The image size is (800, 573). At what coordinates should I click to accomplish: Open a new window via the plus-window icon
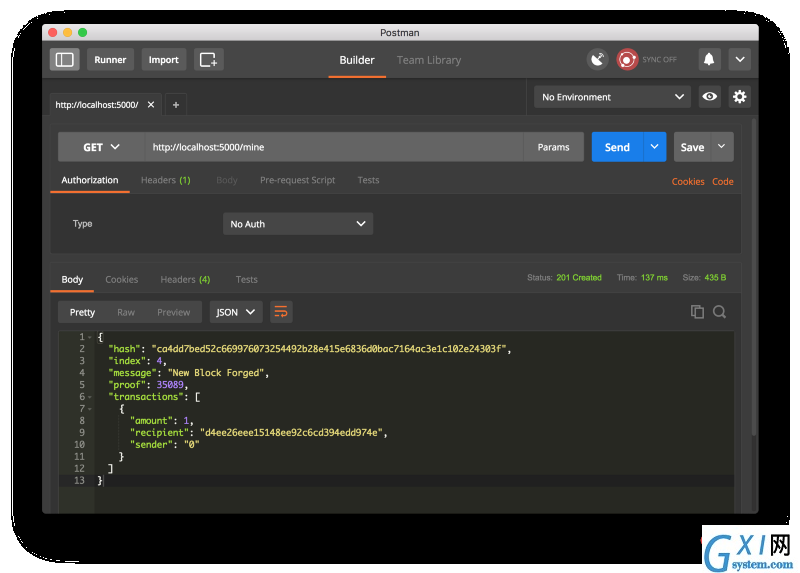pyautogui.click(x=208, y=60)
